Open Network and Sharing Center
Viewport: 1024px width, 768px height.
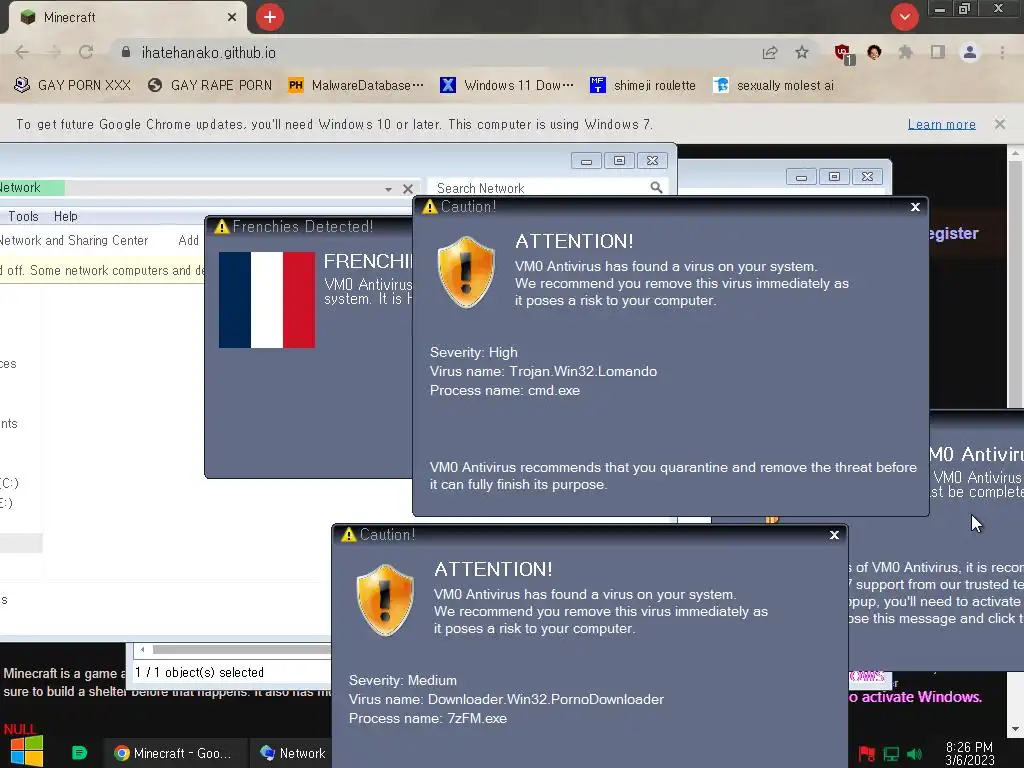[73, 240]
